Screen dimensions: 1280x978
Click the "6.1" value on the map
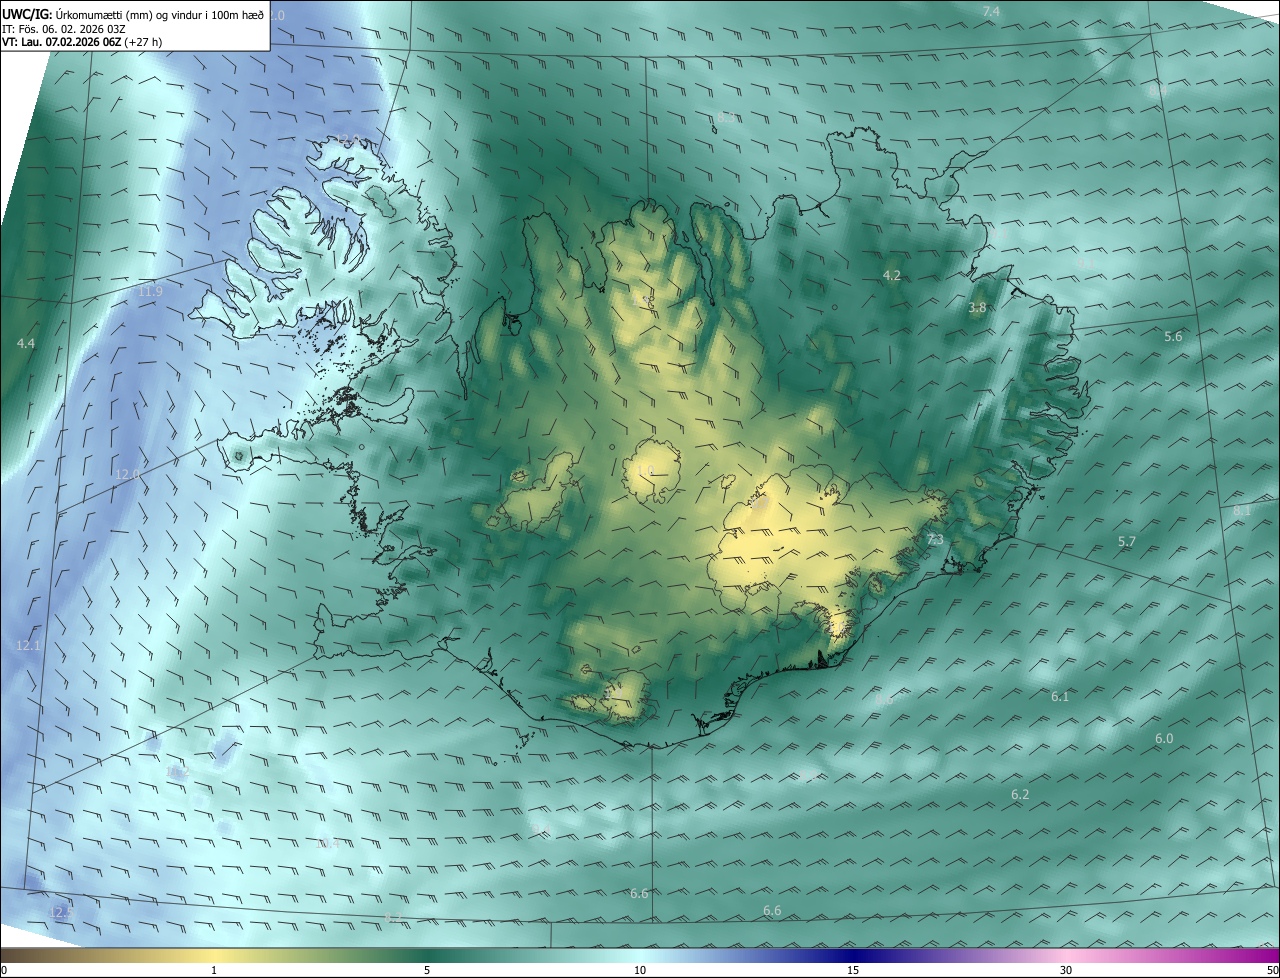pos(1060,696)
